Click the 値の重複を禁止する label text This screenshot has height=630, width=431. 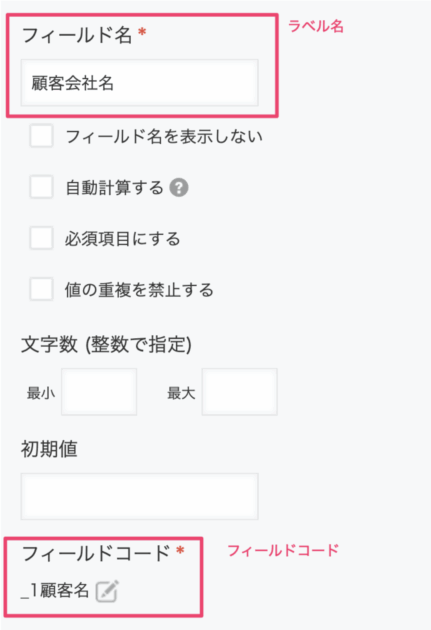(139, 290)
